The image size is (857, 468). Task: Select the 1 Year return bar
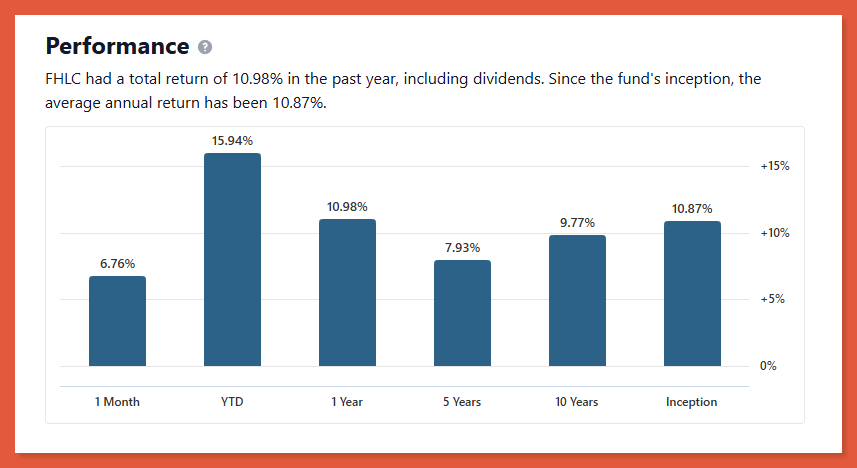pyautogui.click(x=347, y=292)
